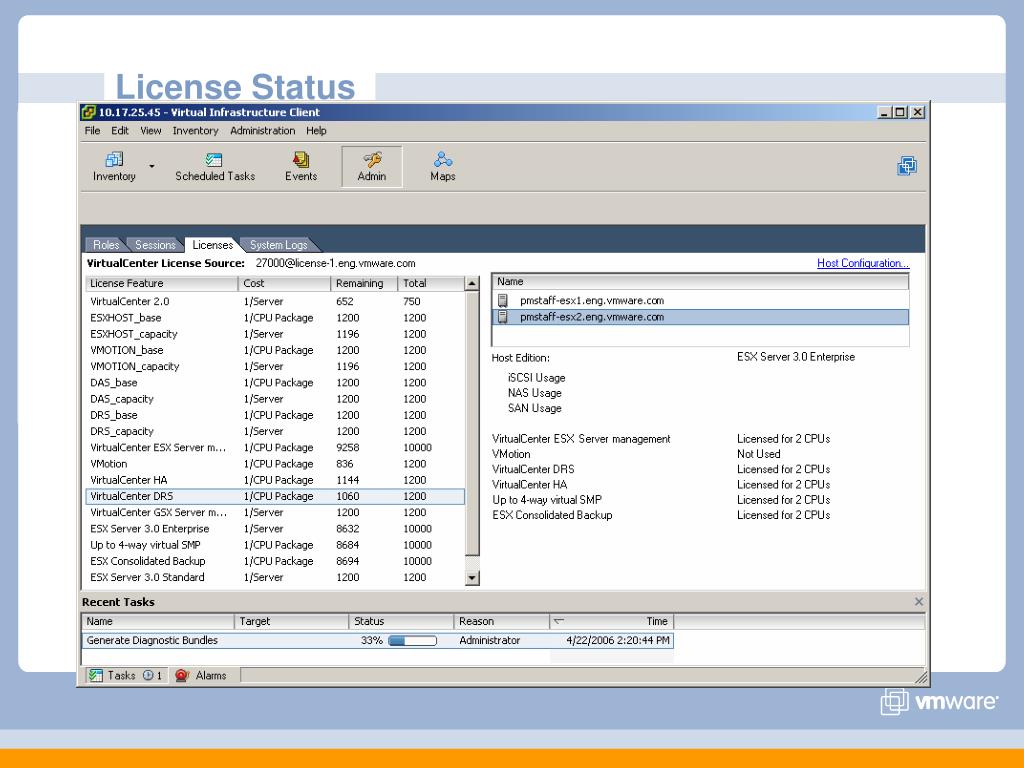Image resolution: width=1024 pixels, height=768 pixels.
Task: Select the DRS_capacity license row
Action: click(275, 431)
